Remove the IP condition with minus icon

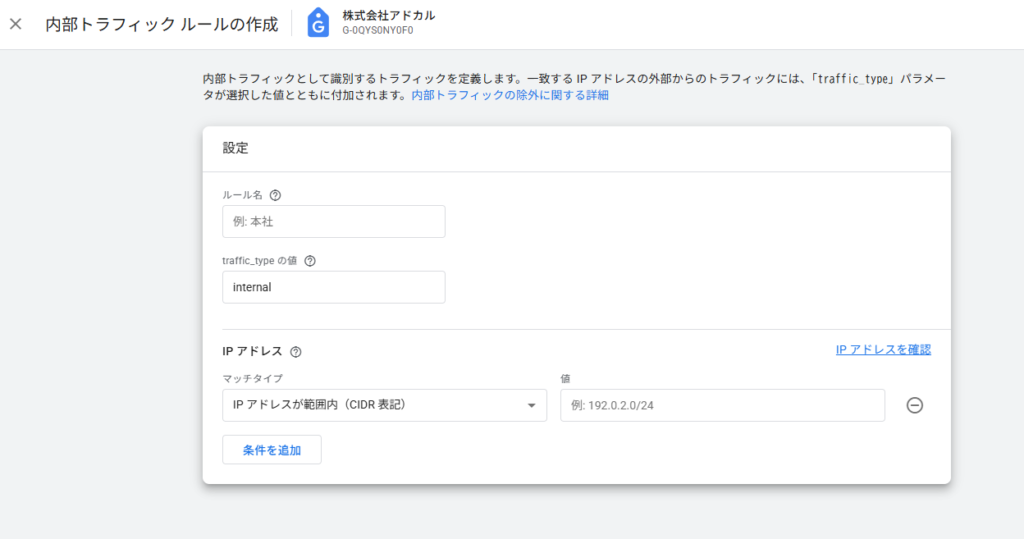click(914, 405)
